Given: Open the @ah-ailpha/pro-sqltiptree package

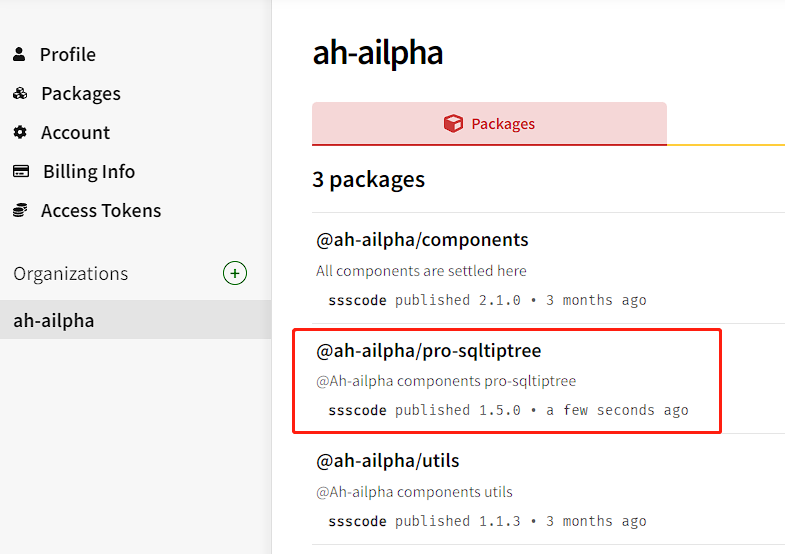Looking at the screenshot, I should pyautogui.click(x=429, y=351).
